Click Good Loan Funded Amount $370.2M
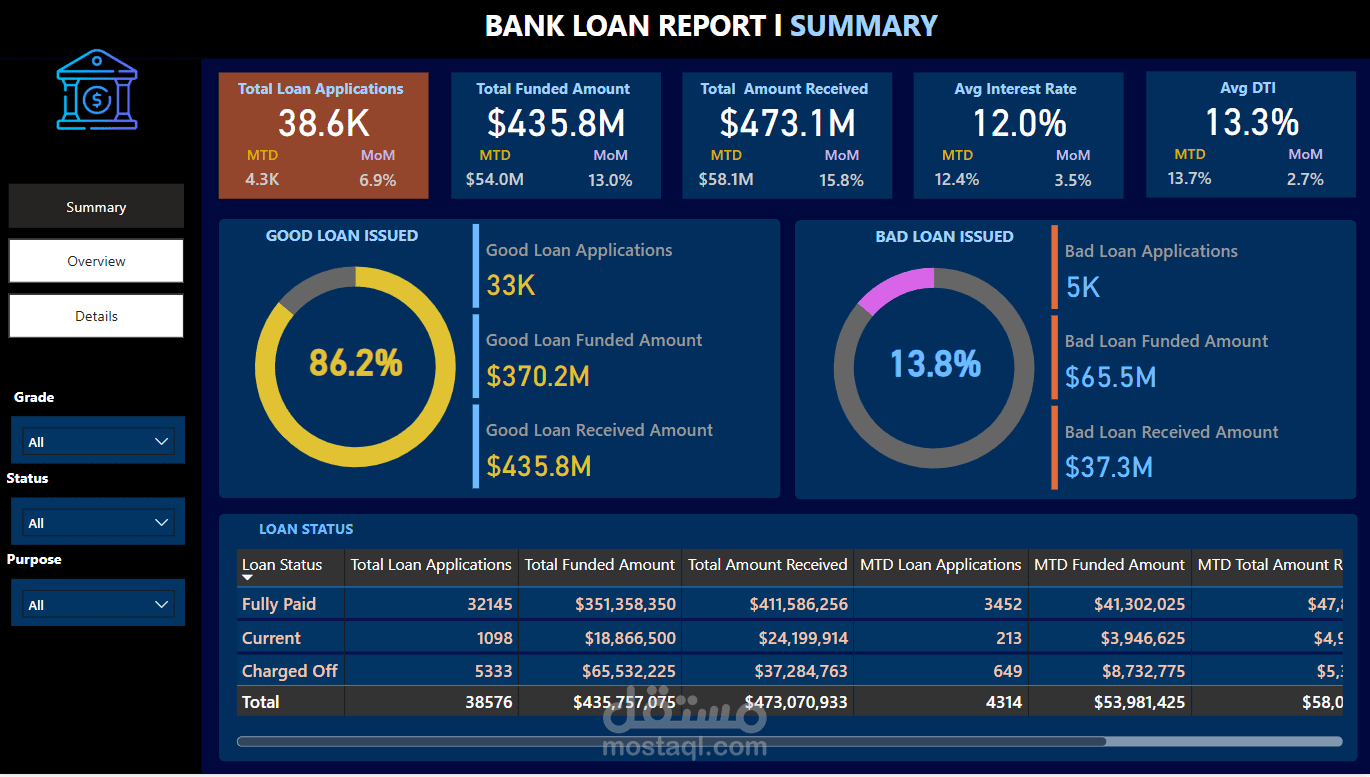This screenshot has width=1370, height=777. pyautogui.click(x=538, y=376)
